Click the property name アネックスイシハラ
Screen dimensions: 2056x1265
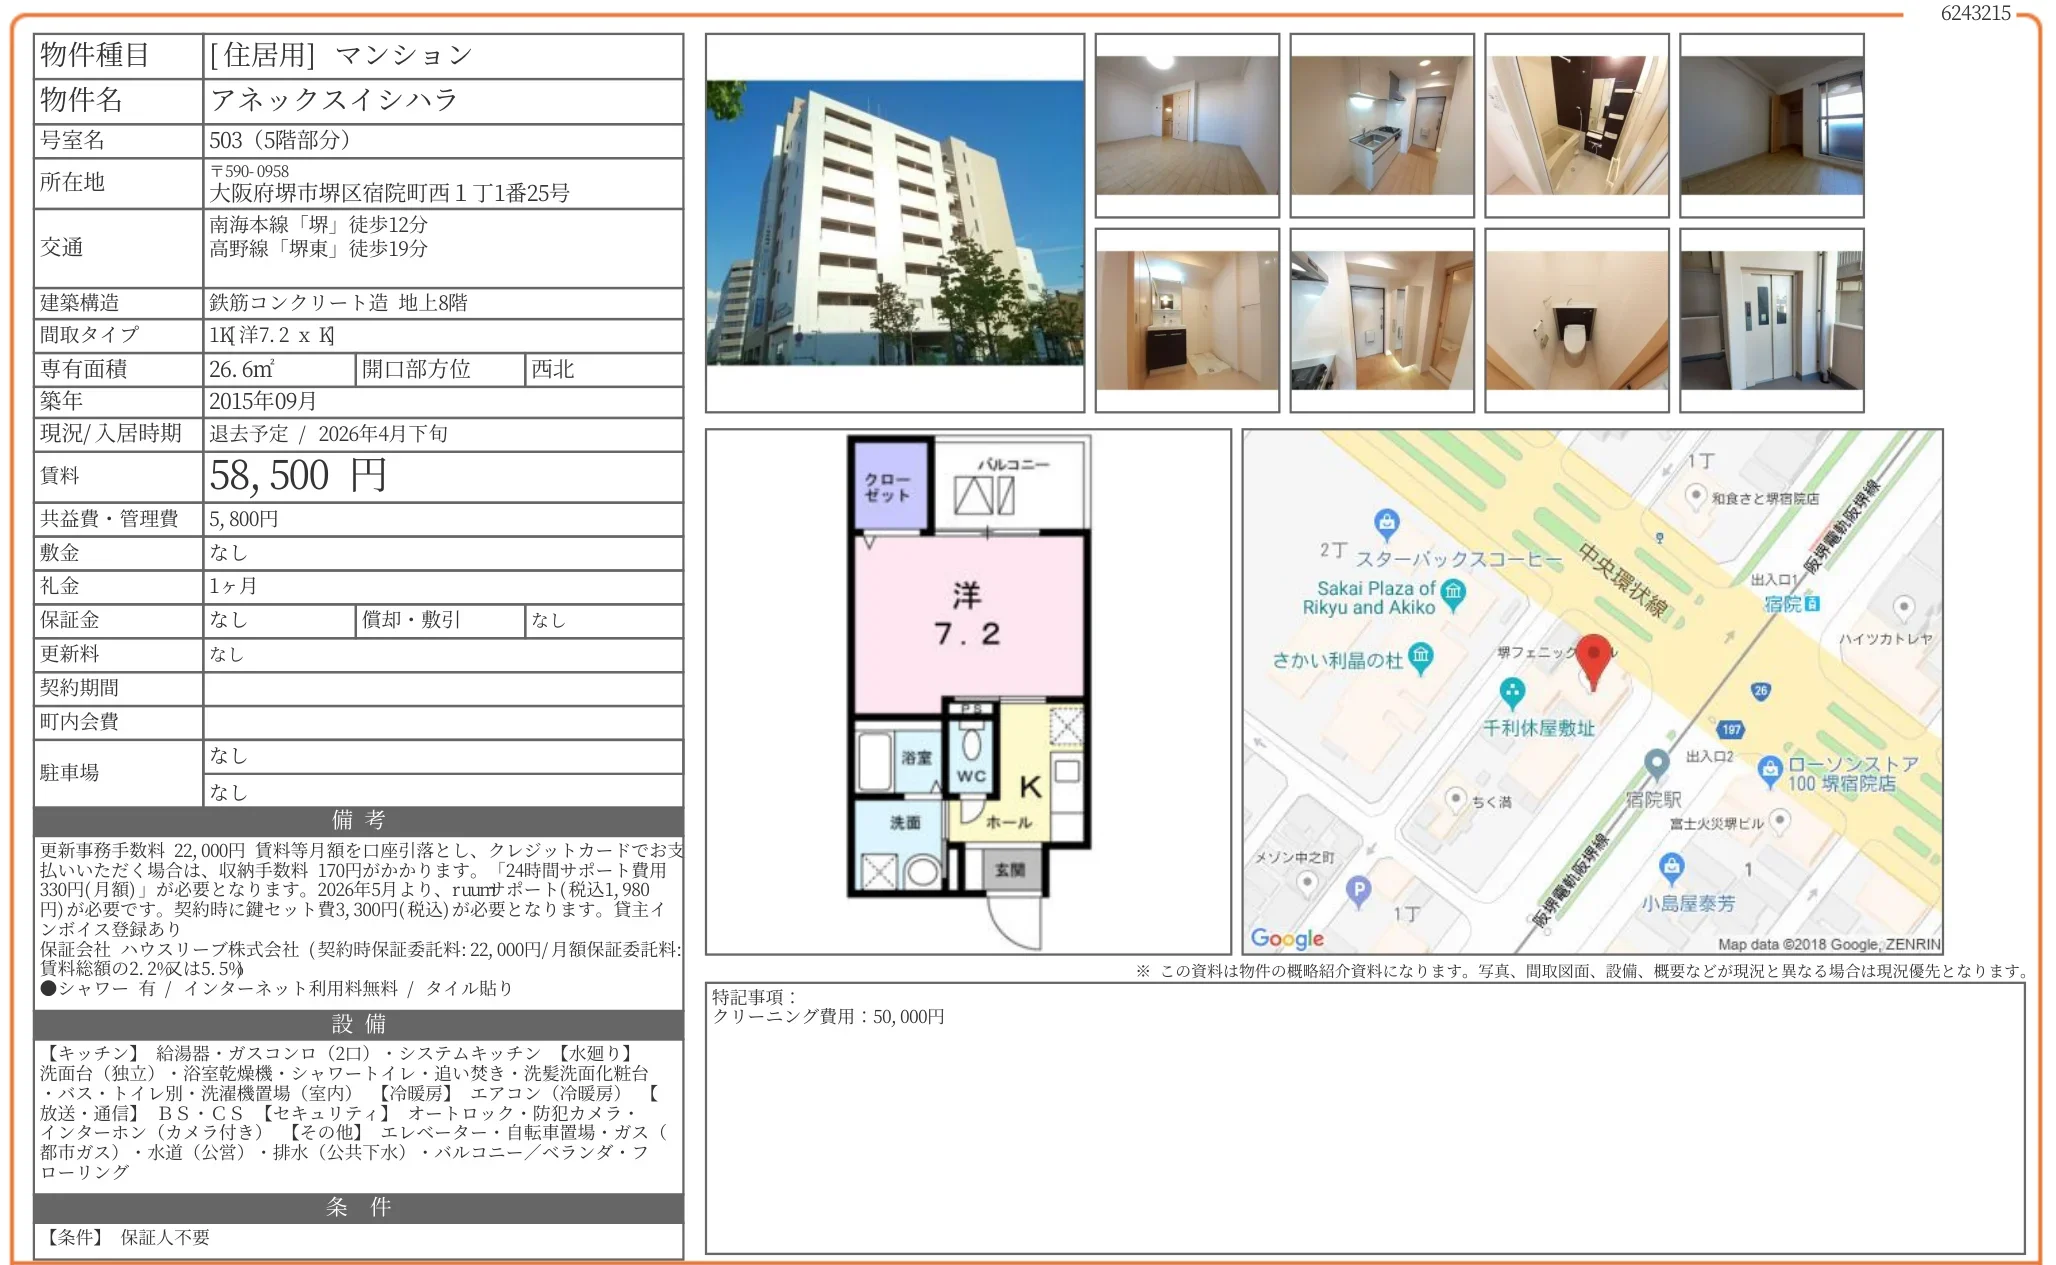(x=334, y=100)
